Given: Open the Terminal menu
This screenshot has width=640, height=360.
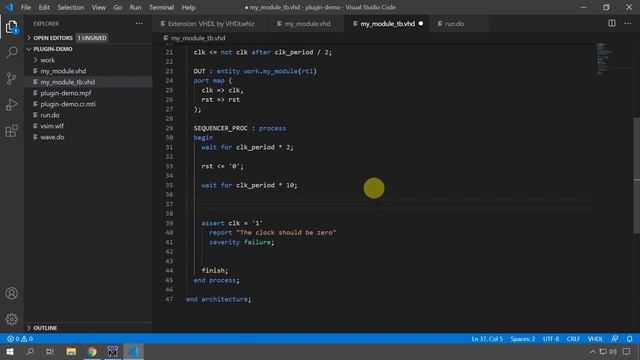Looking at the screenshot, I should pos(161,7).
